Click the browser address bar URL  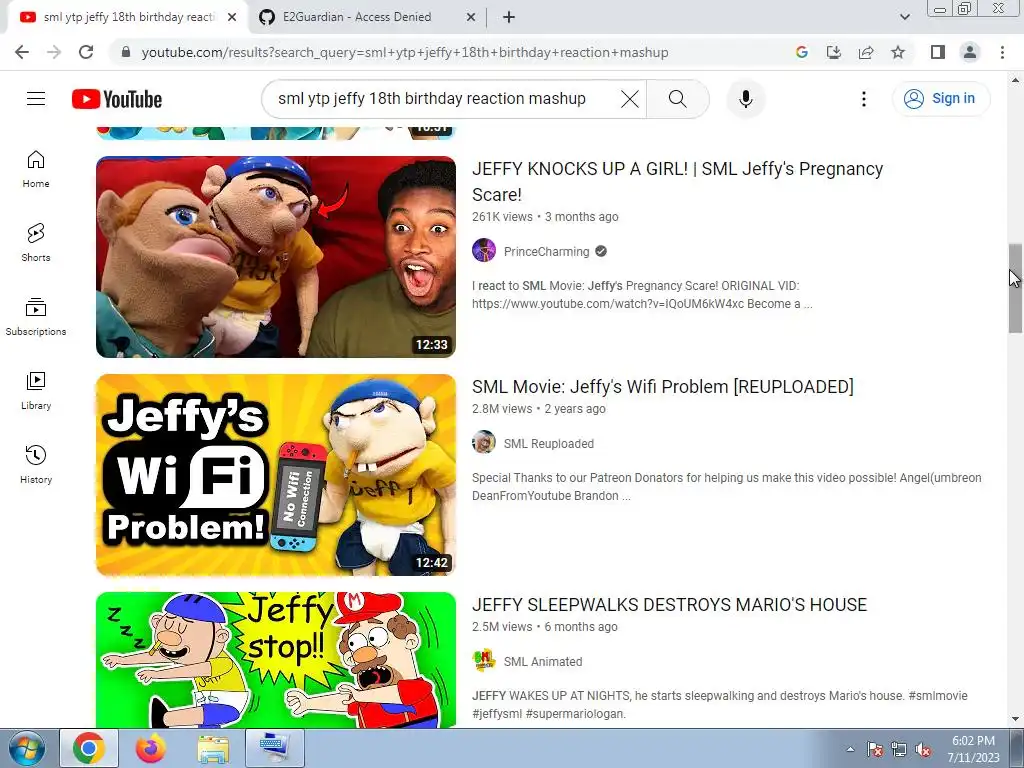pos(405,52)
